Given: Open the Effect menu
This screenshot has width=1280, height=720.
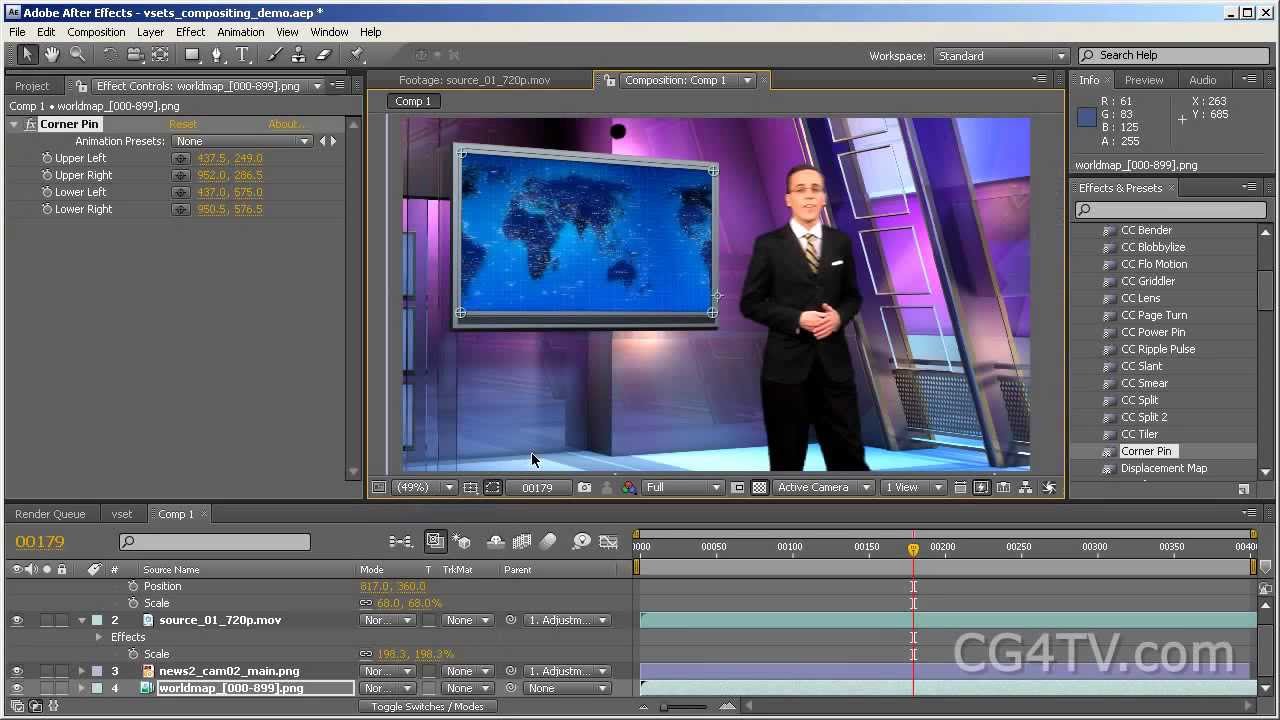Looking at the screenshot, I should pos(190,32).
